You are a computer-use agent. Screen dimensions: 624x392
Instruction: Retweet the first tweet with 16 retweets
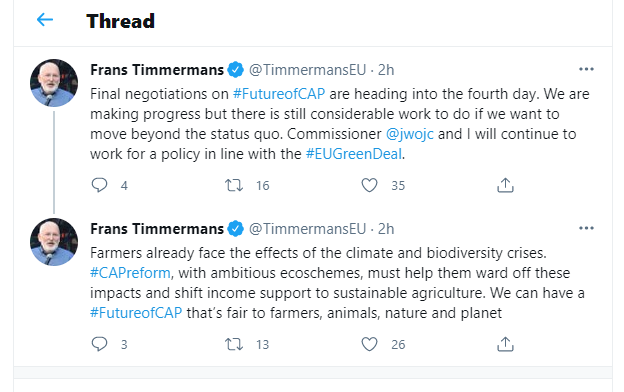234,185
